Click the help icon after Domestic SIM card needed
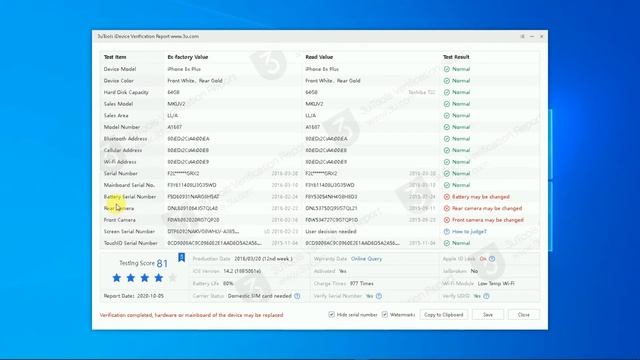640x360 pixels. [x=297, y=296]
